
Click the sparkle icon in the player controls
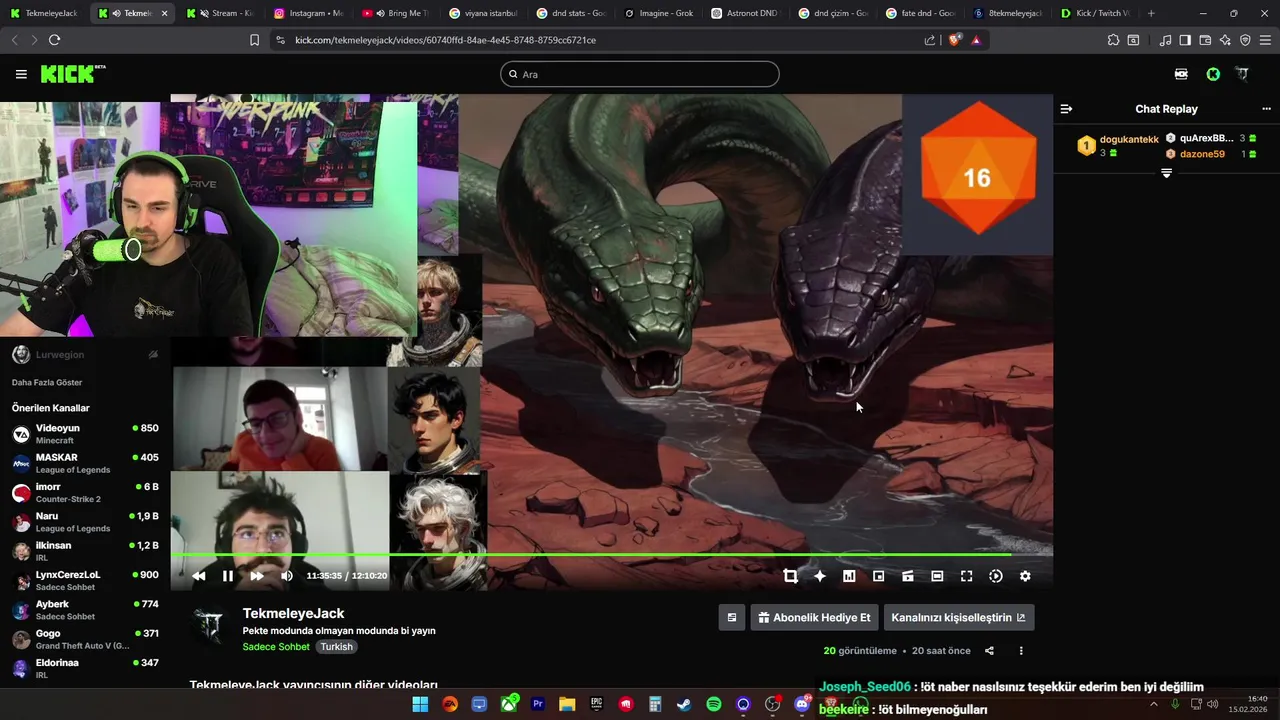[820, 576]
